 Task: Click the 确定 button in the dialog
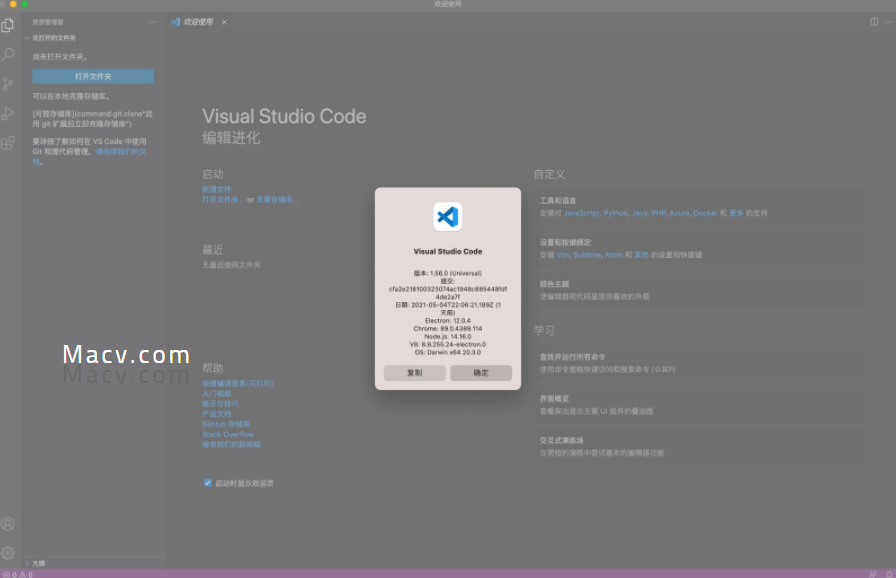click(481, 373)
